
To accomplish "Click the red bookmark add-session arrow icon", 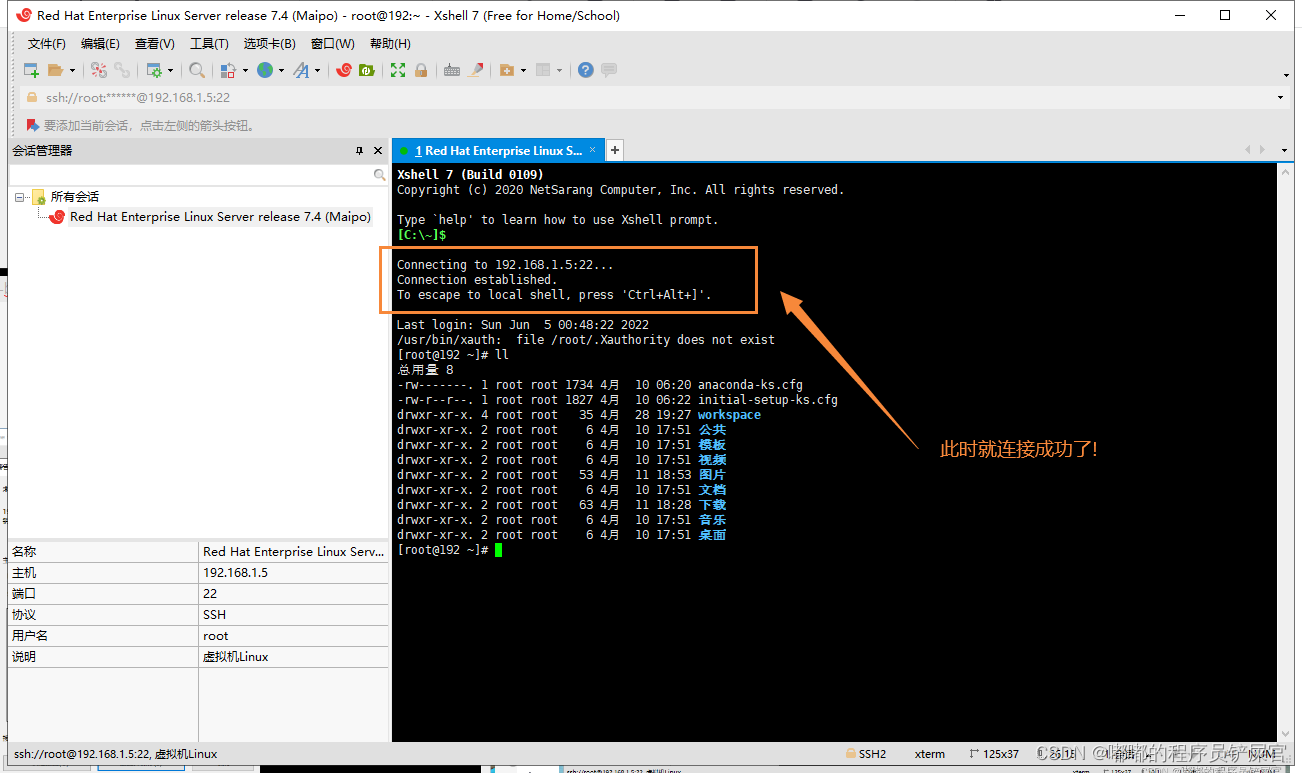I will pos(33,125).
